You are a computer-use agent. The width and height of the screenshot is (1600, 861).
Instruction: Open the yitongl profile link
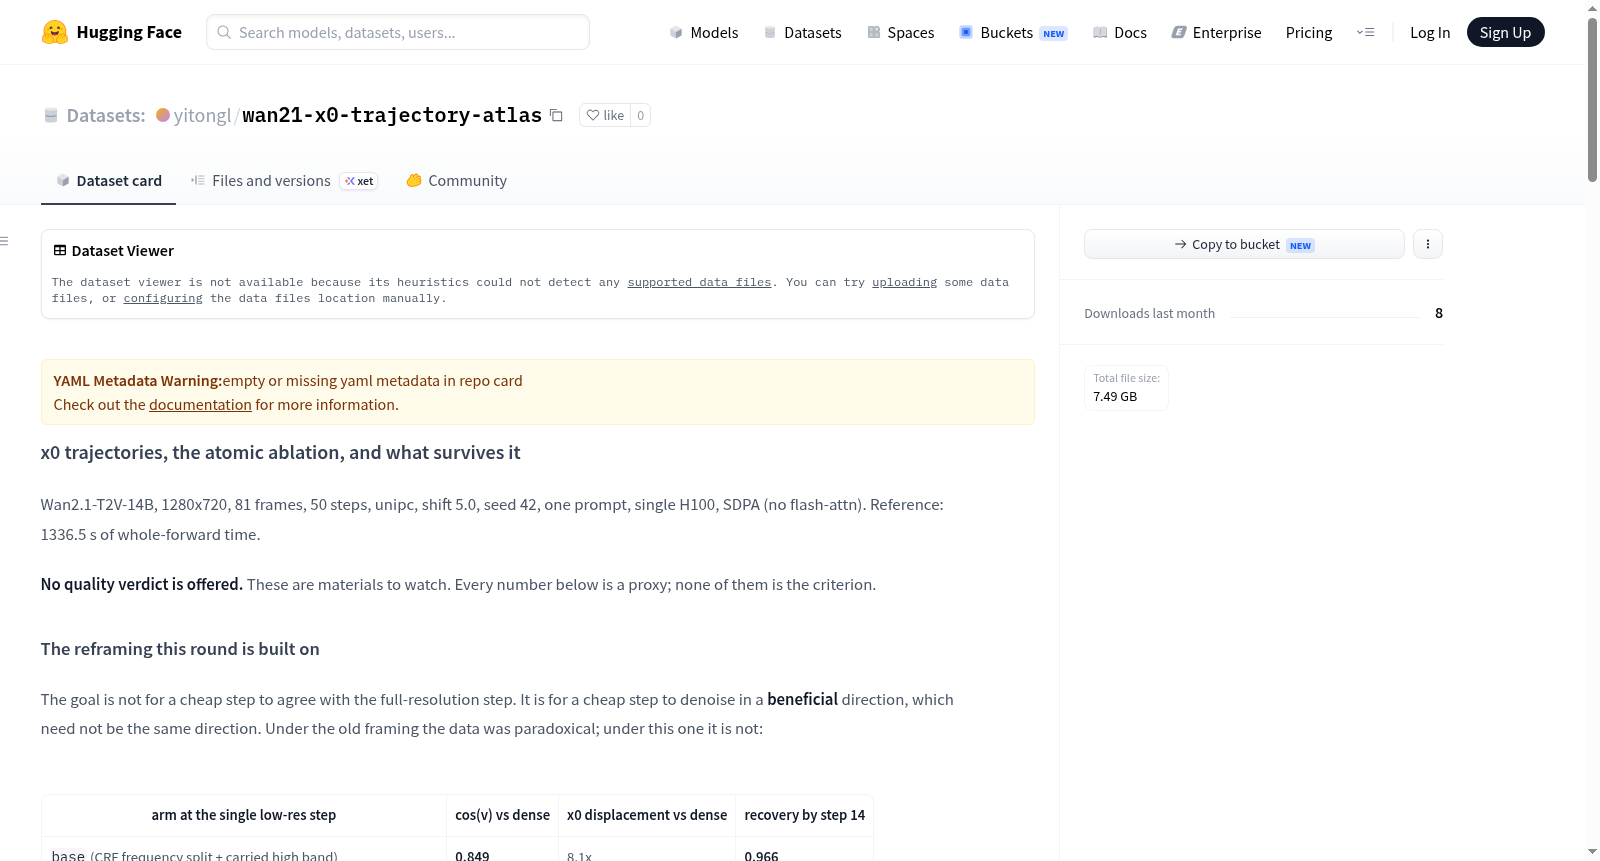tap(202, 115)
